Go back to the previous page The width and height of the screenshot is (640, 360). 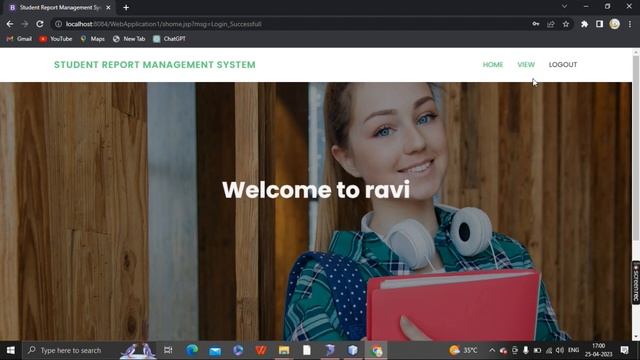[x=10, y=24]
